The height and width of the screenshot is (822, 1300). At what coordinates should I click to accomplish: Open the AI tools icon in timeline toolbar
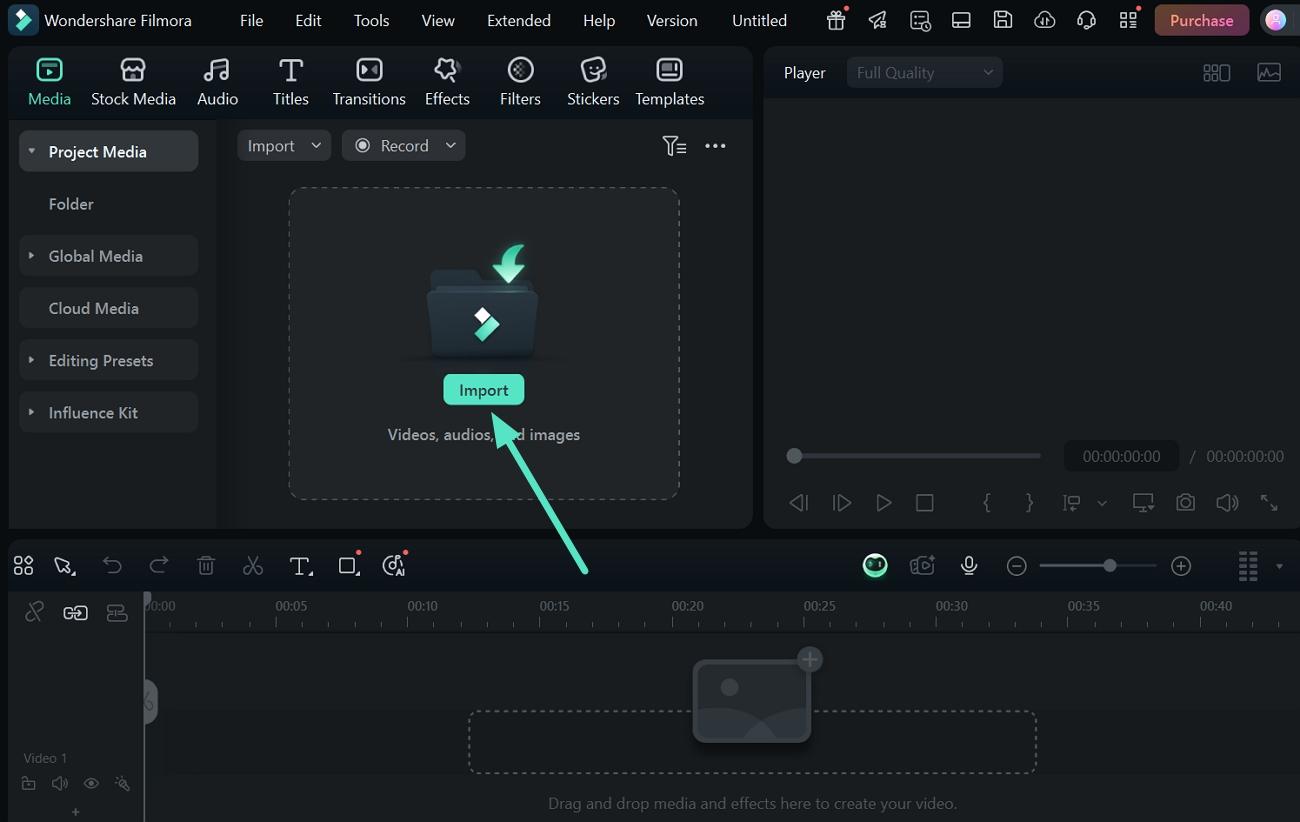[394, 566]
